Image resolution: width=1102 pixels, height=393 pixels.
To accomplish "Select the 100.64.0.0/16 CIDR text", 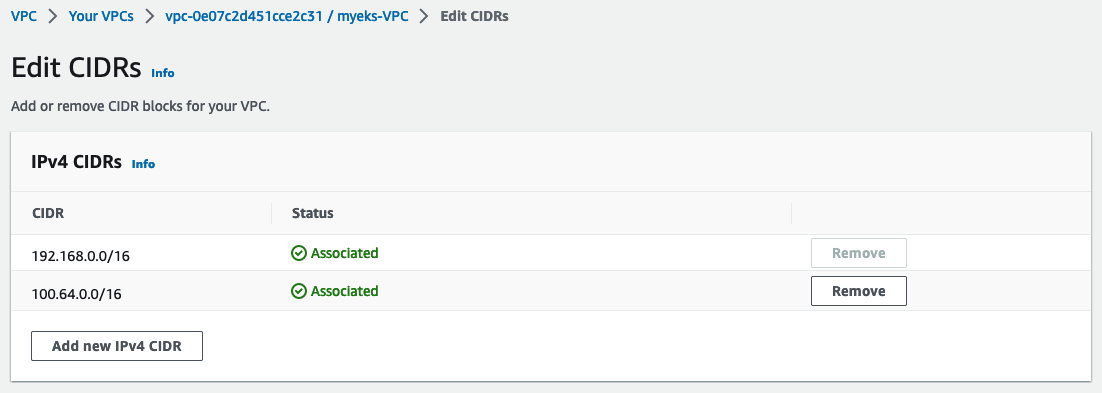I will coord(77,294).
